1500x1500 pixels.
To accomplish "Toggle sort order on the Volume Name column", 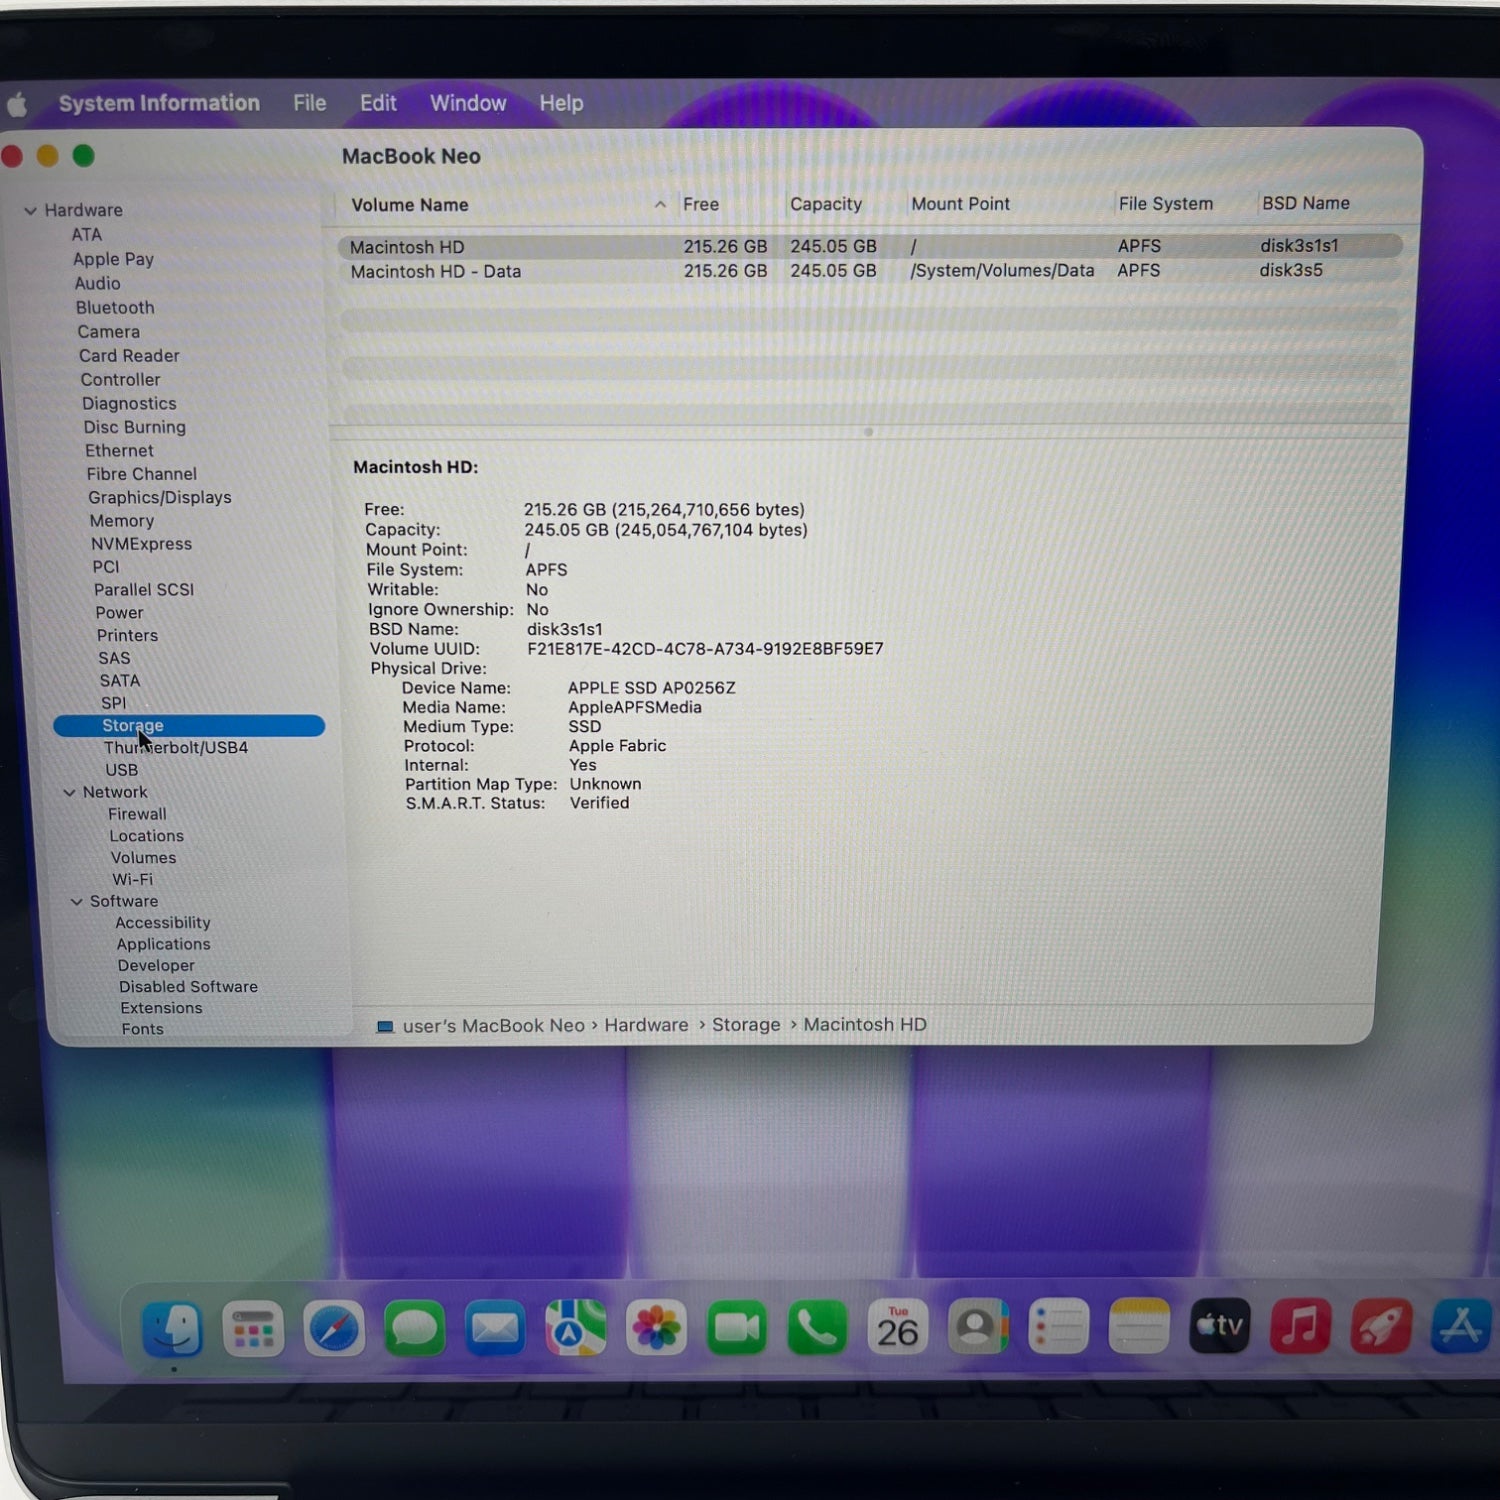I will coord(505,205).
